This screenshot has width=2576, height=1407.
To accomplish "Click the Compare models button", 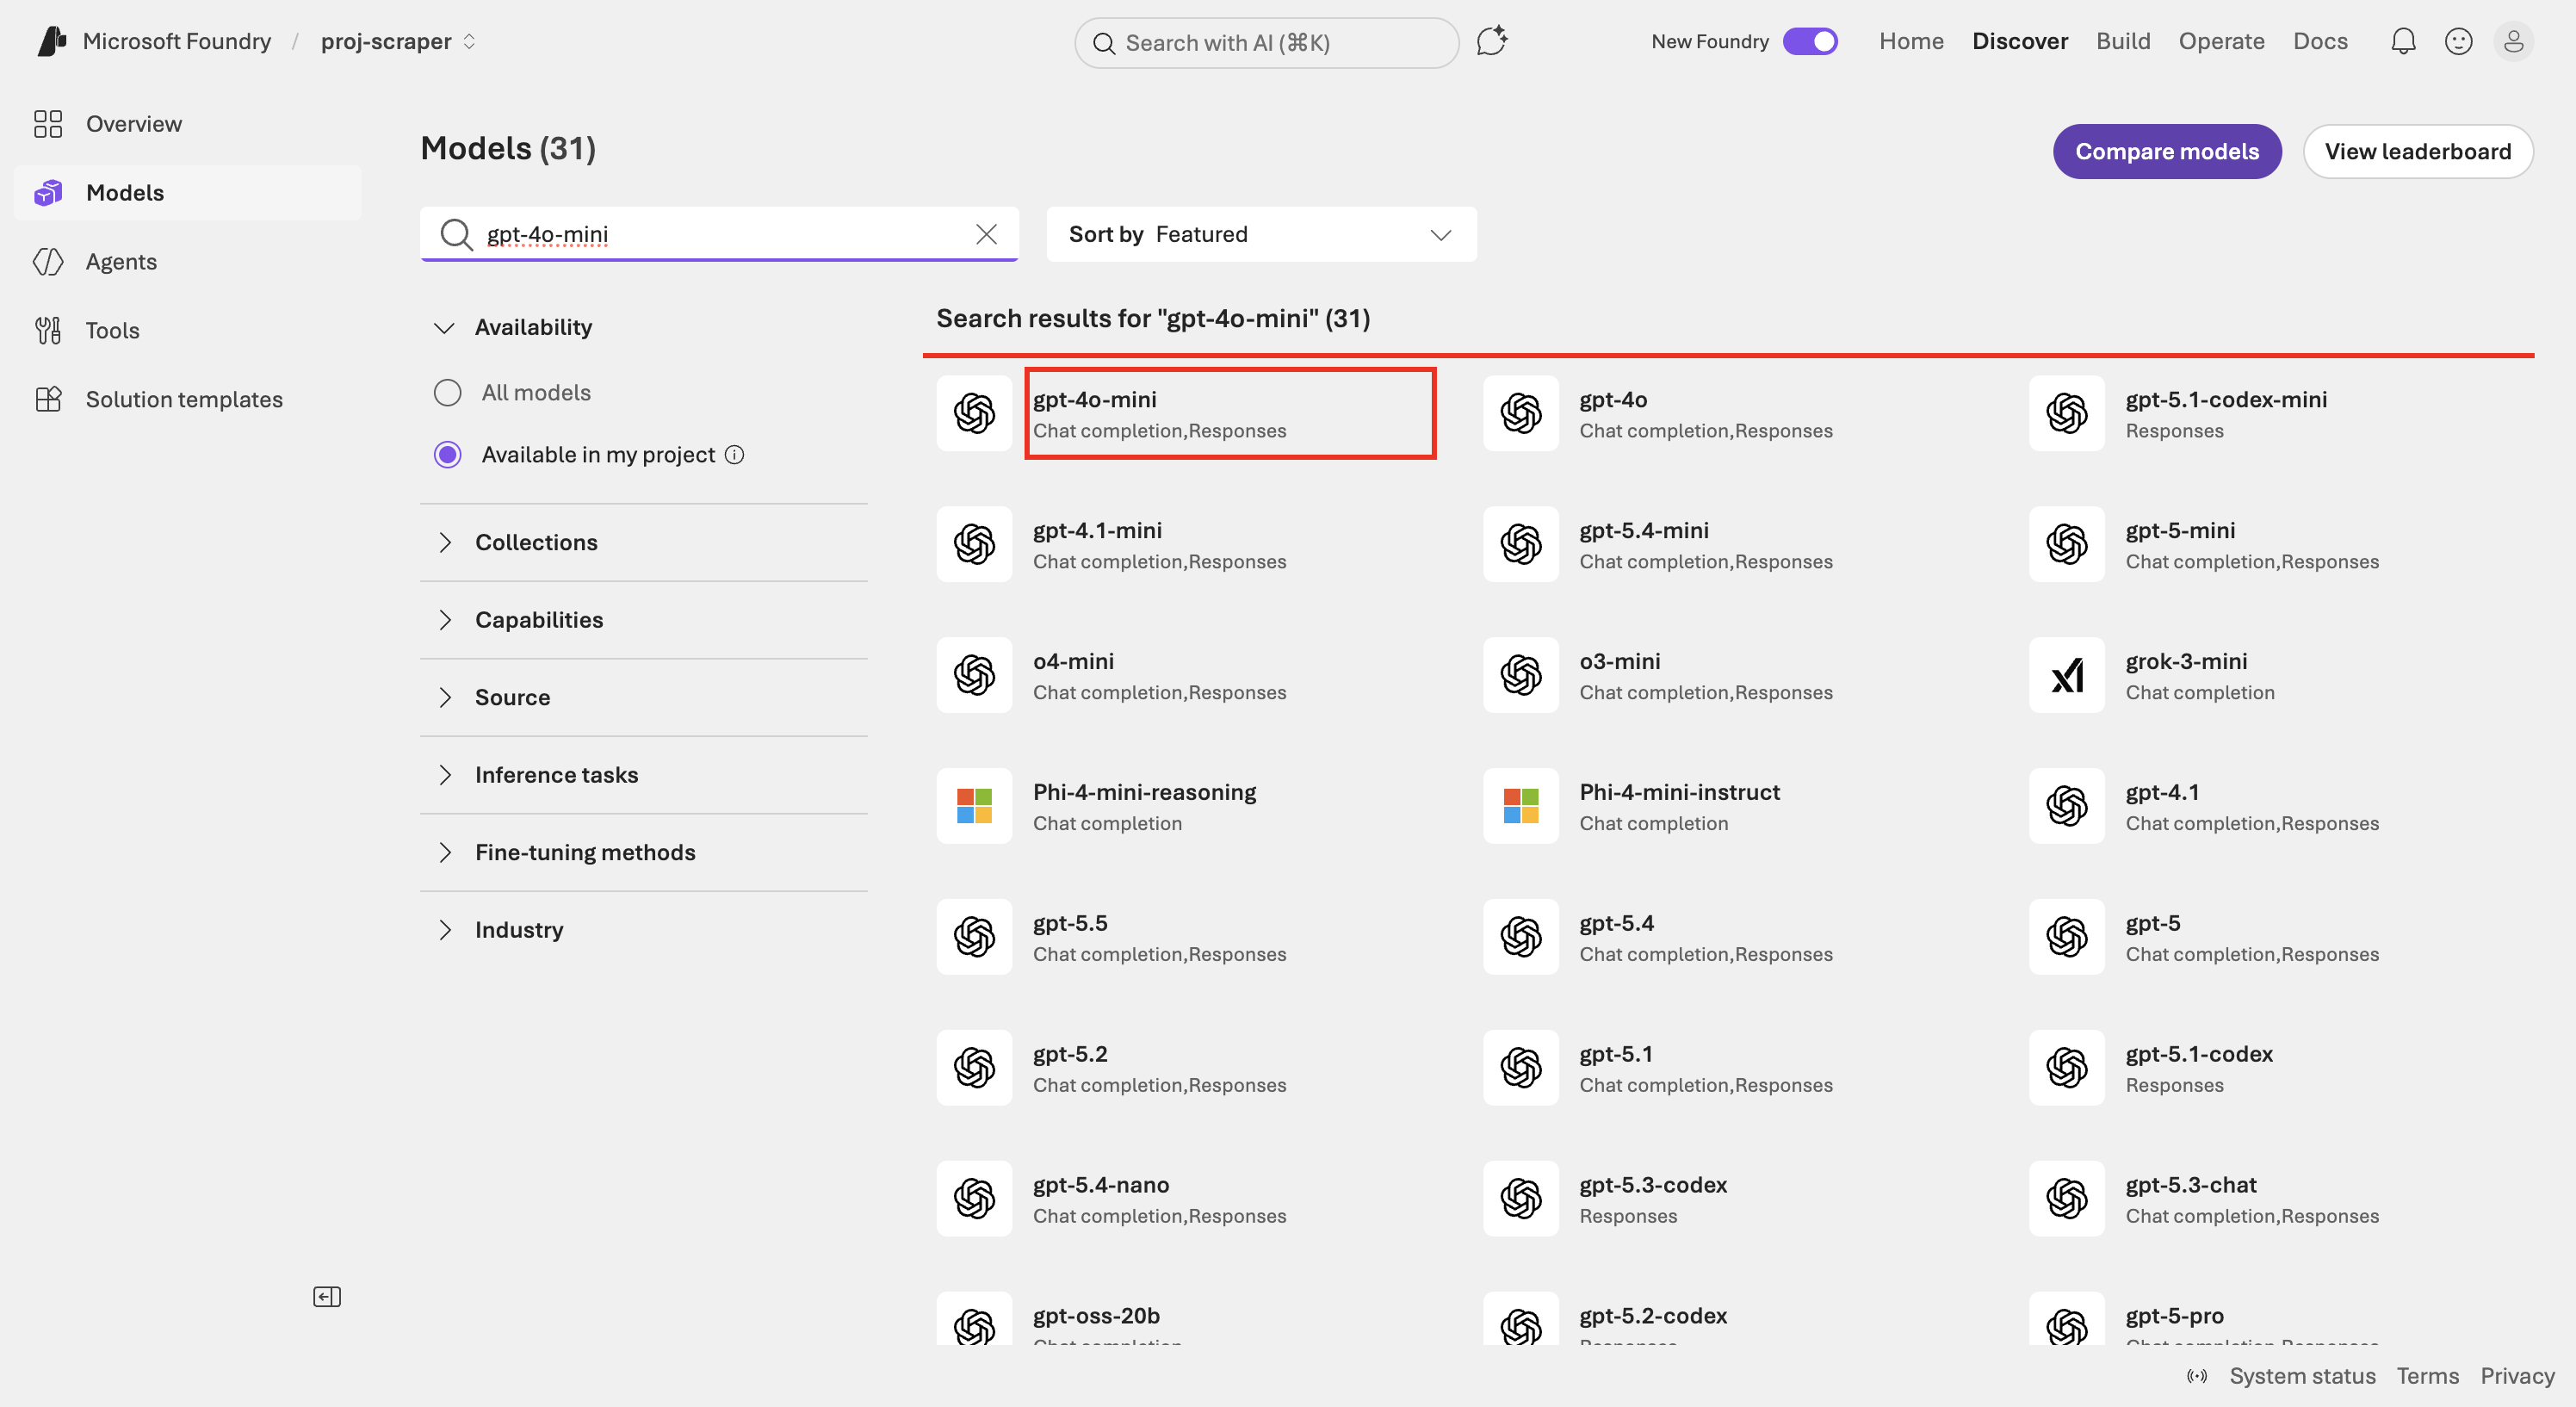I will [2167, 151].
